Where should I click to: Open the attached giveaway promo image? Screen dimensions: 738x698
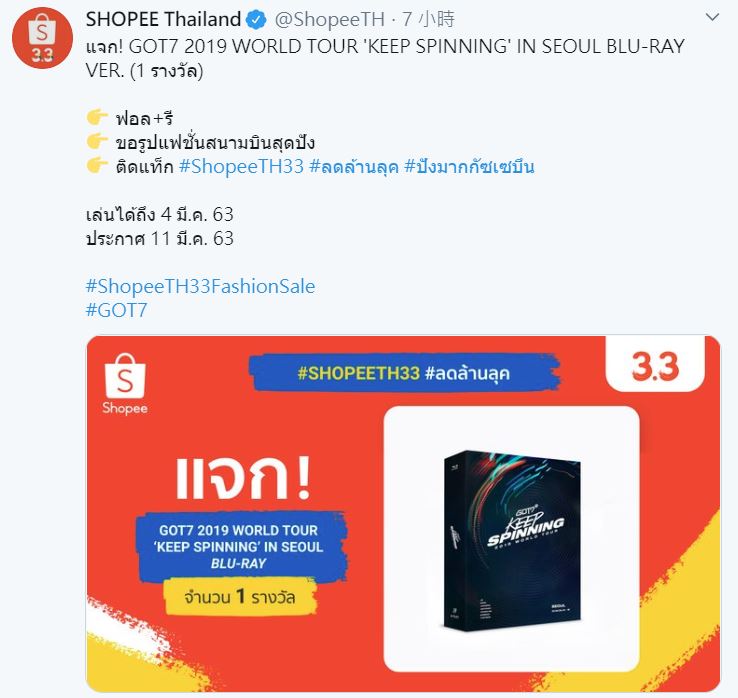click(403, 513)
